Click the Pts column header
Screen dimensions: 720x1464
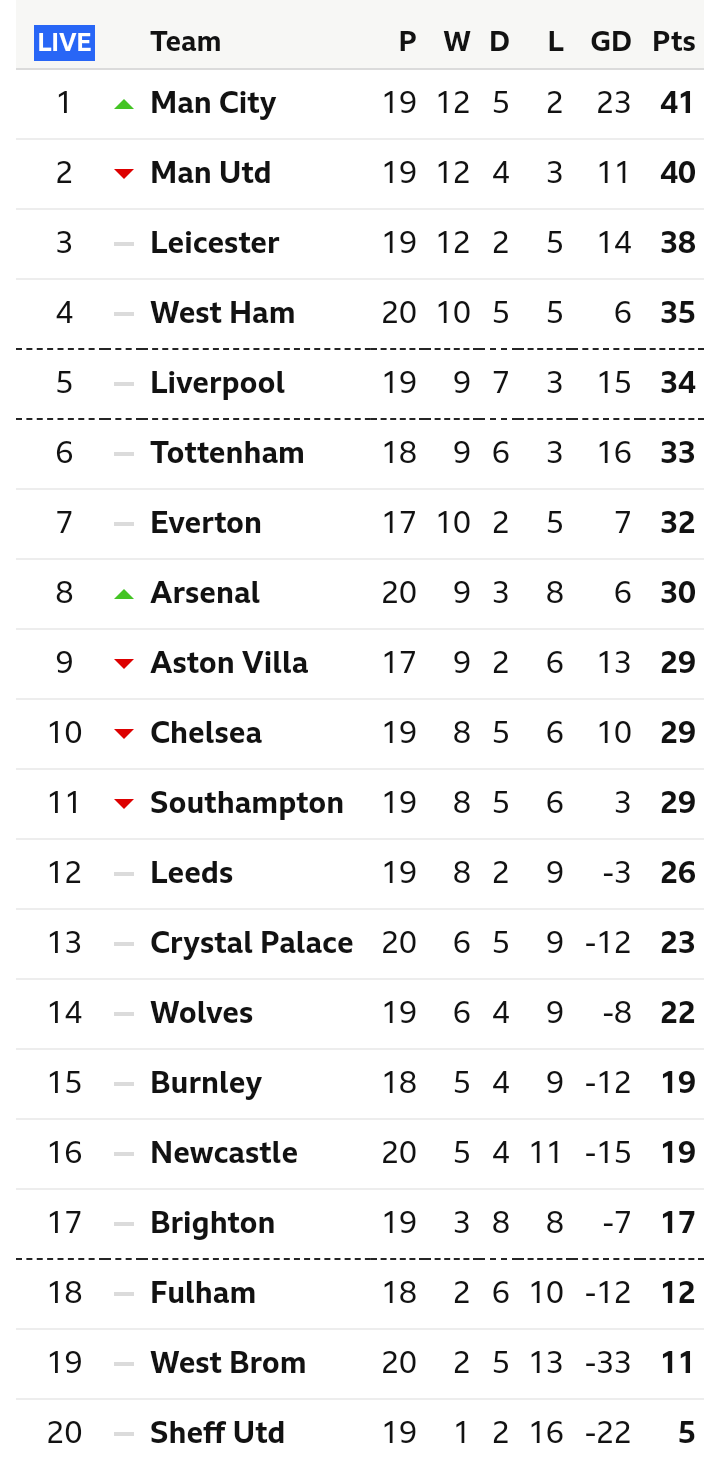pos(673,42)
